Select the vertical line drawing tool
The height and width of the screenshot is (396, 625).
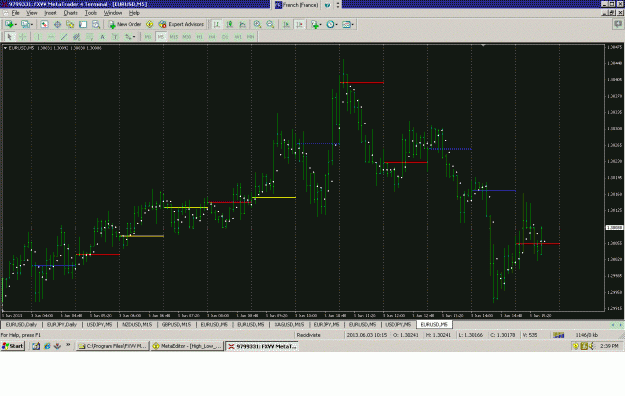38,37
